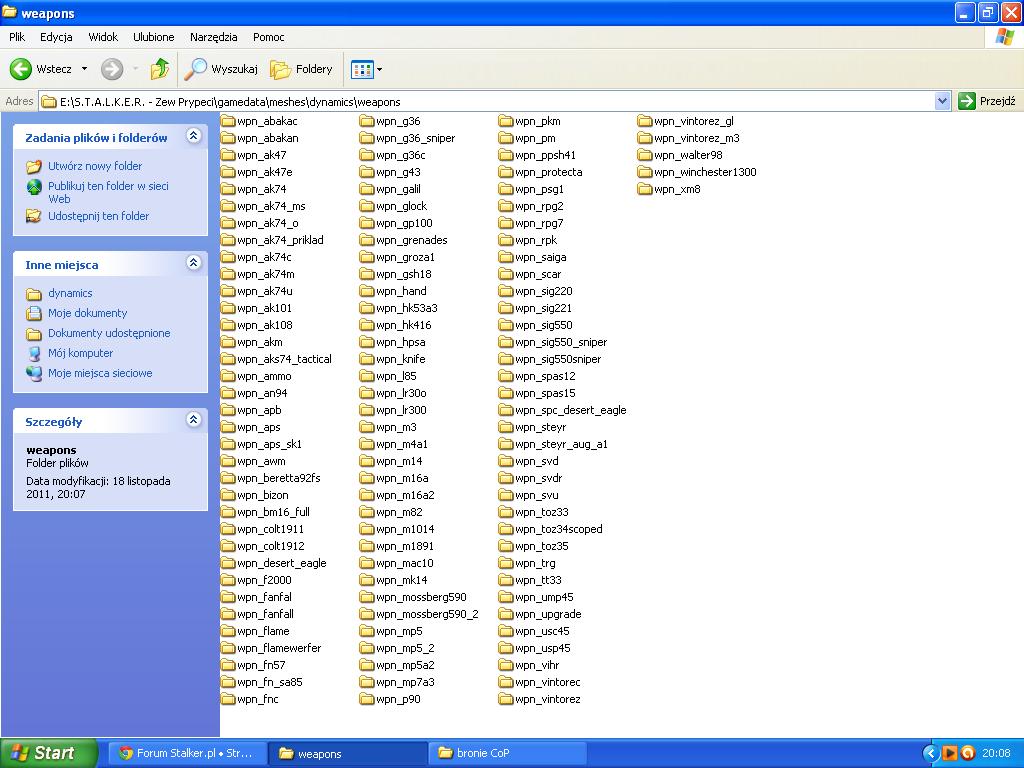
Task: Select the wpn_abakan folder icon
Action: 228,138
